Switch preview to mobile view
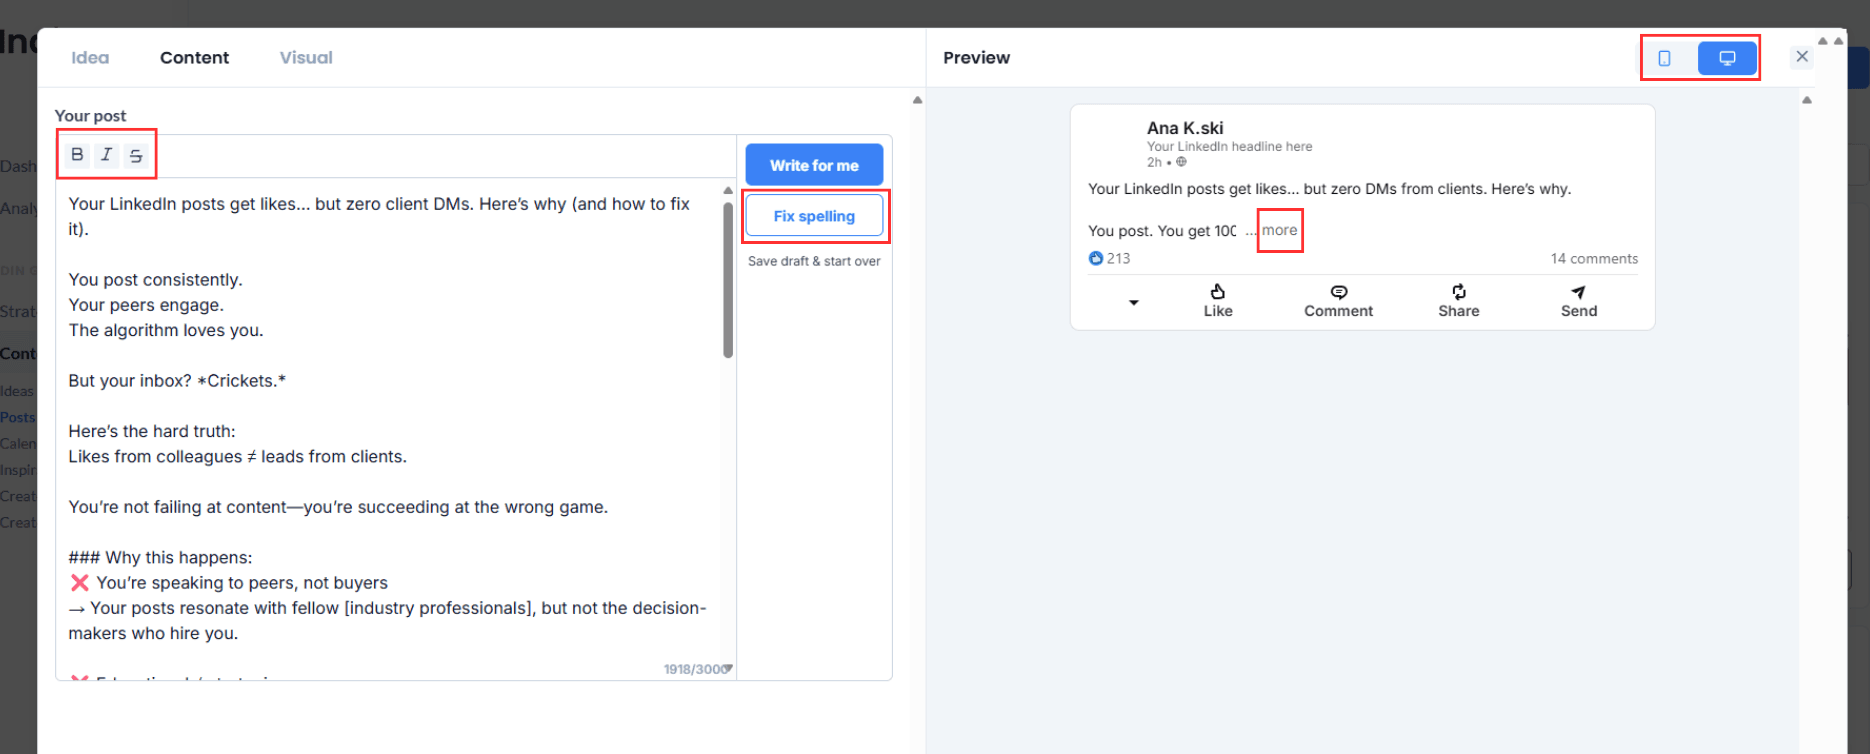Image resolution: width=1870 pixels, height=754 pixels. click(x=1664, y=58)
